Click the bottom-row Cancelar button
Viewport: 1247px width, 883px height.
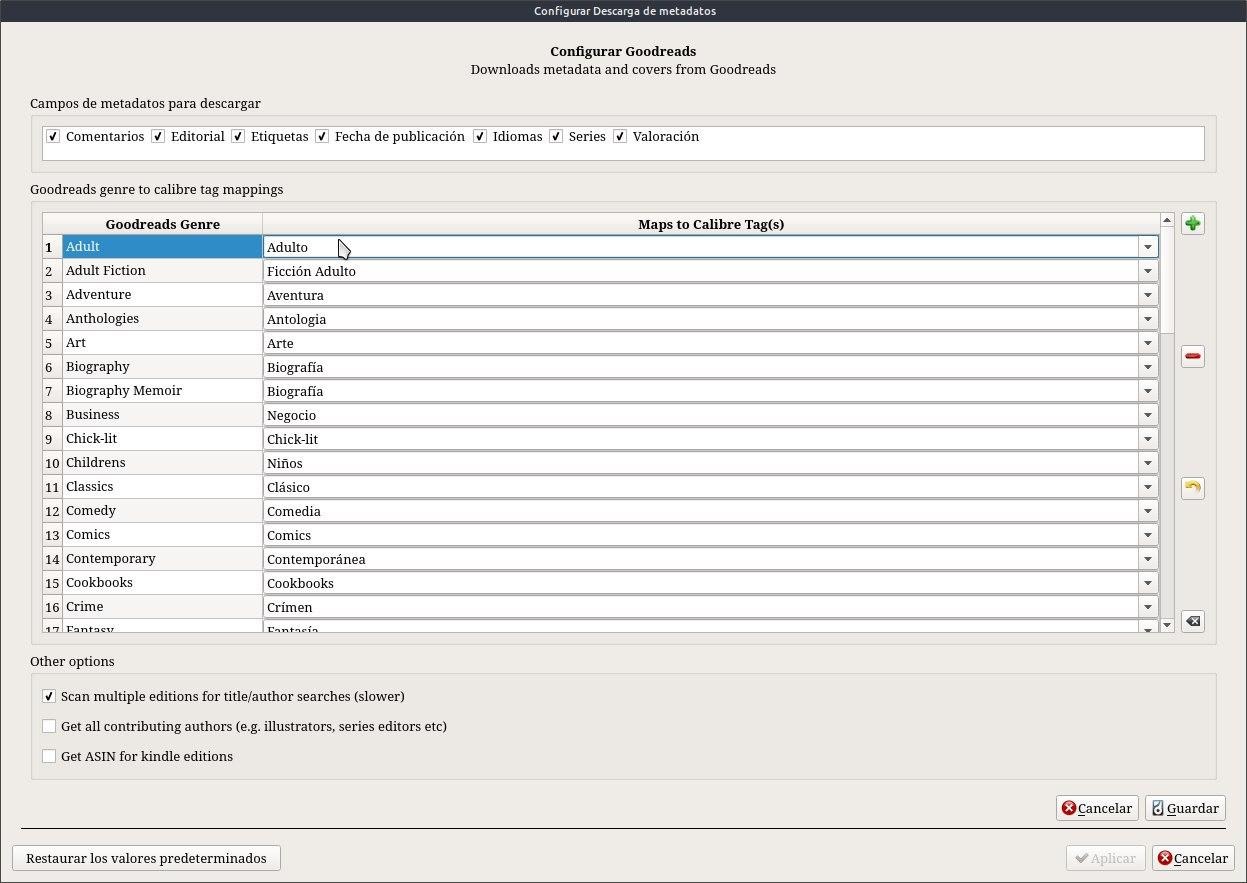click(1193, 858)
